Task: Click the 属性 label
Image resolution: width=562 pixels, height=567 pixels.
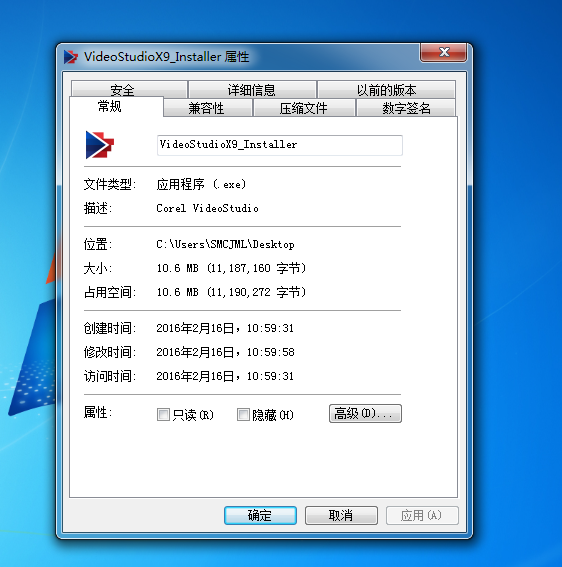Action: click(98, 412)
